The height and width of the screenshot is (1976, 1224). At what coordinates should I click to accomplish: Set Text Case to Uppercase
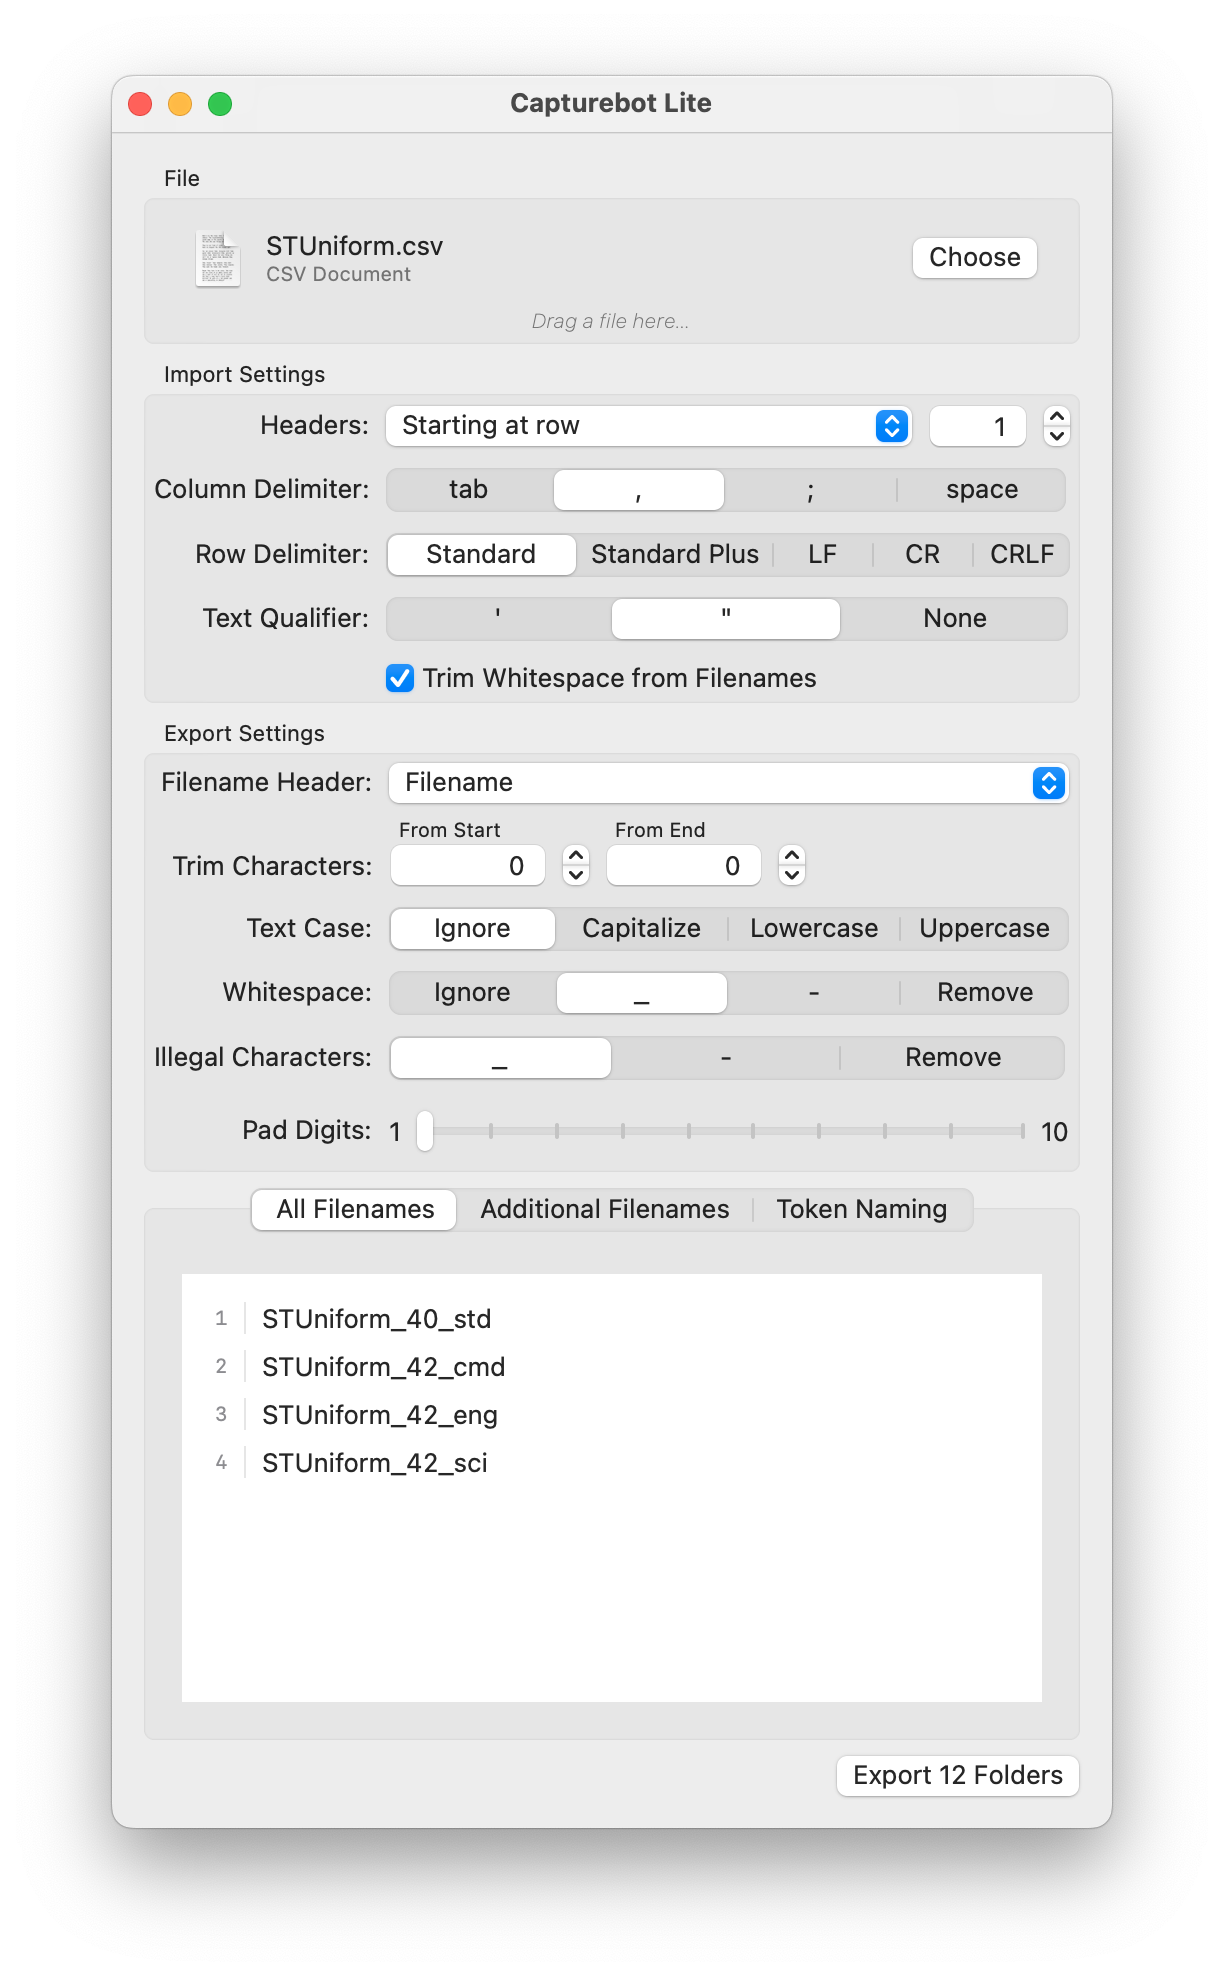click(x=983, y=929)
